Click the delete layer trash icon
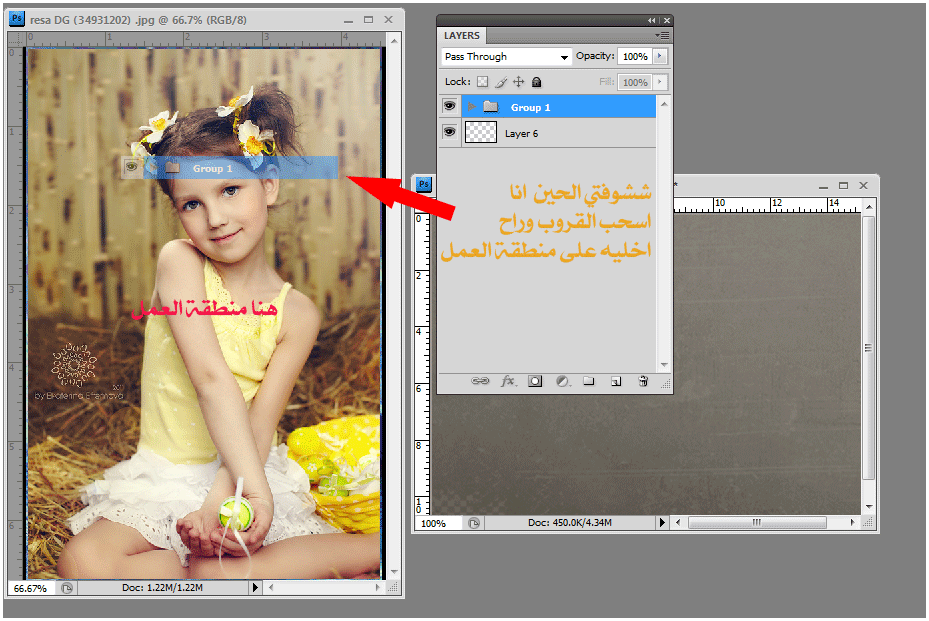Image resolution: width=929 pixels, height=621 pixels. (x=643, y=381)
